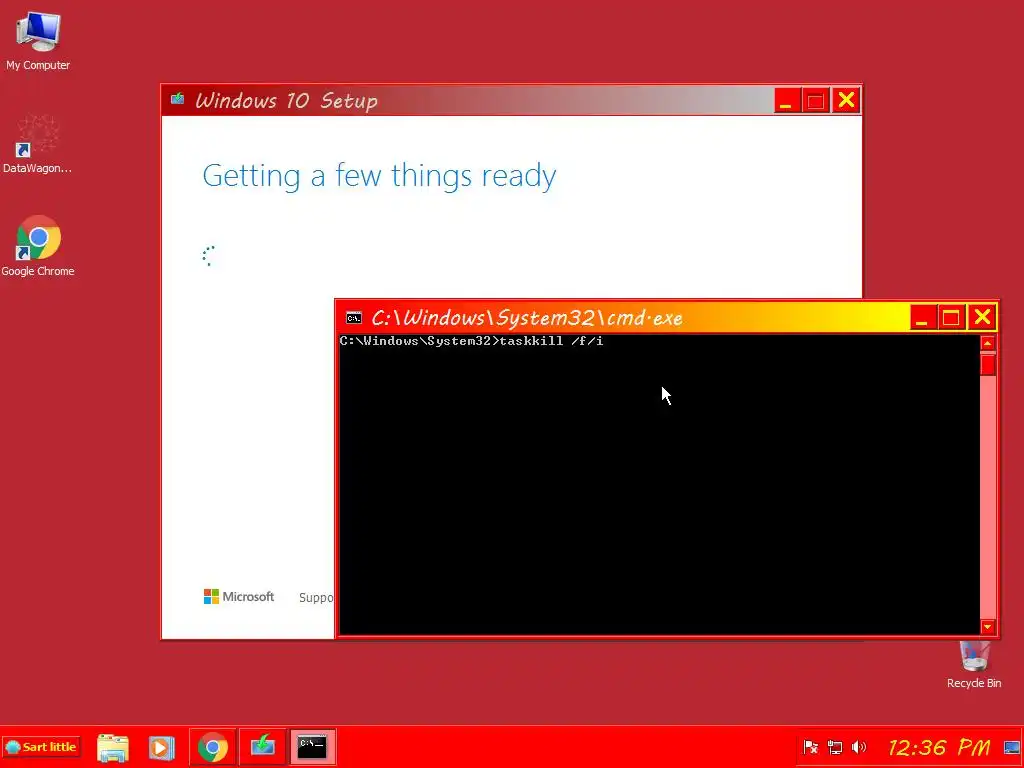This screenshot has height=768, width=1024.
Task: Click the cmd.exe title bar system icon
Action: point(354,318)
